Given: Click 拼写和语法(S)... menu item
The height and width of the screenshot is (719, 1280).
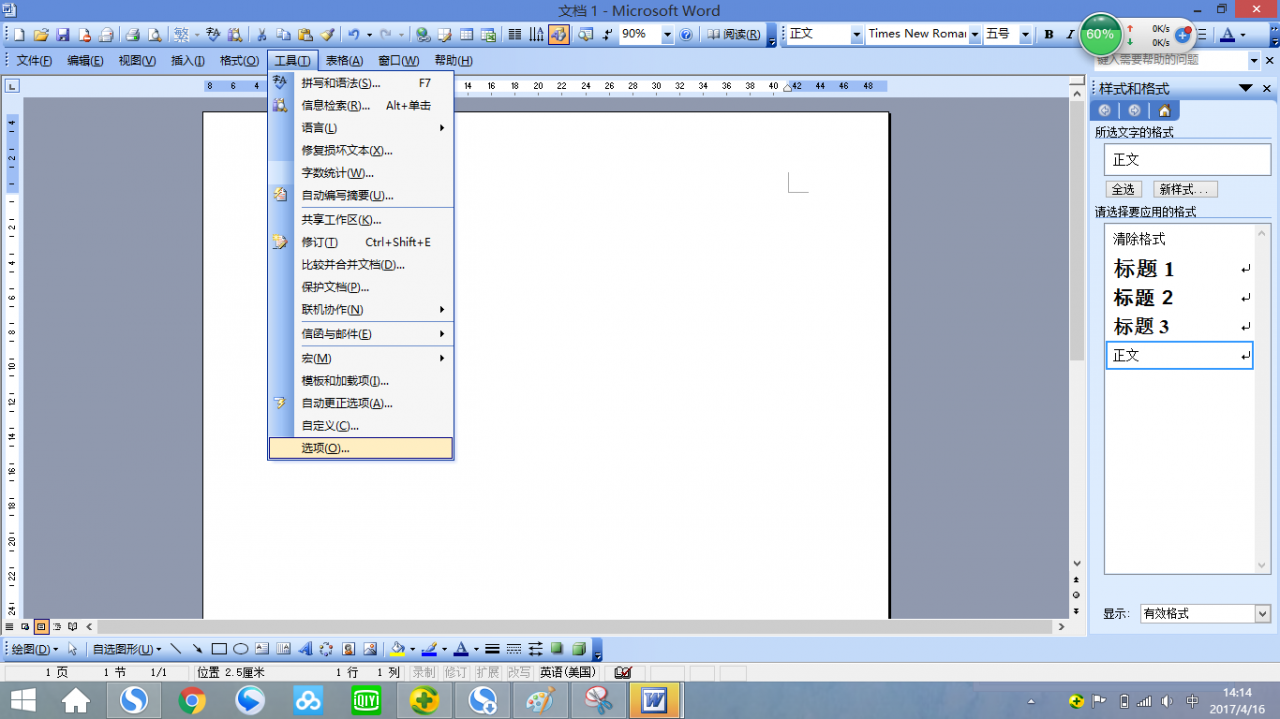Looking at the screenshot, I should 361,83.
